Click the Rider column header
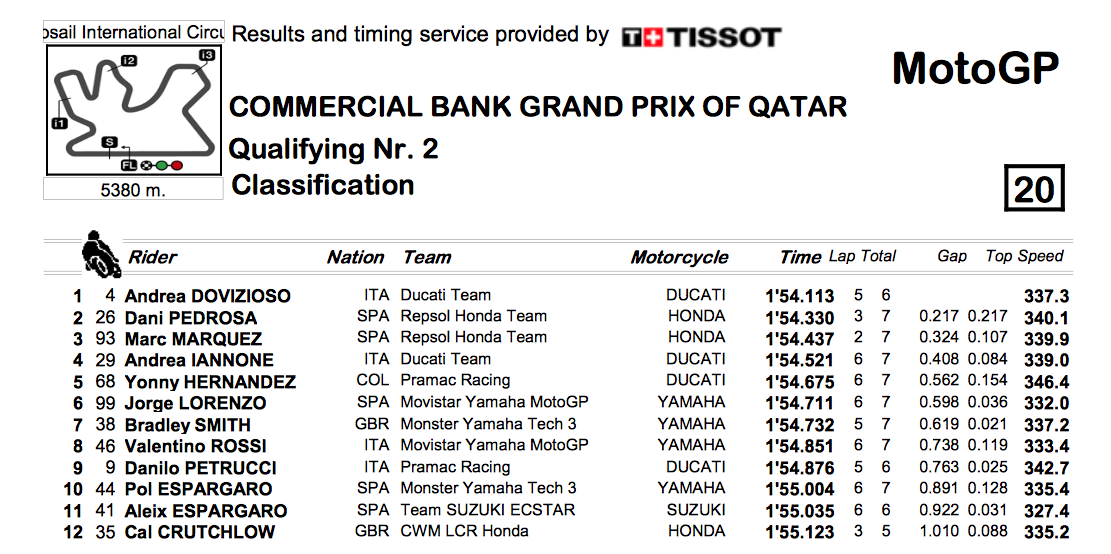The height and width of the screenshot is (554, 1111). pyautogui.click(x=152, y=256)
